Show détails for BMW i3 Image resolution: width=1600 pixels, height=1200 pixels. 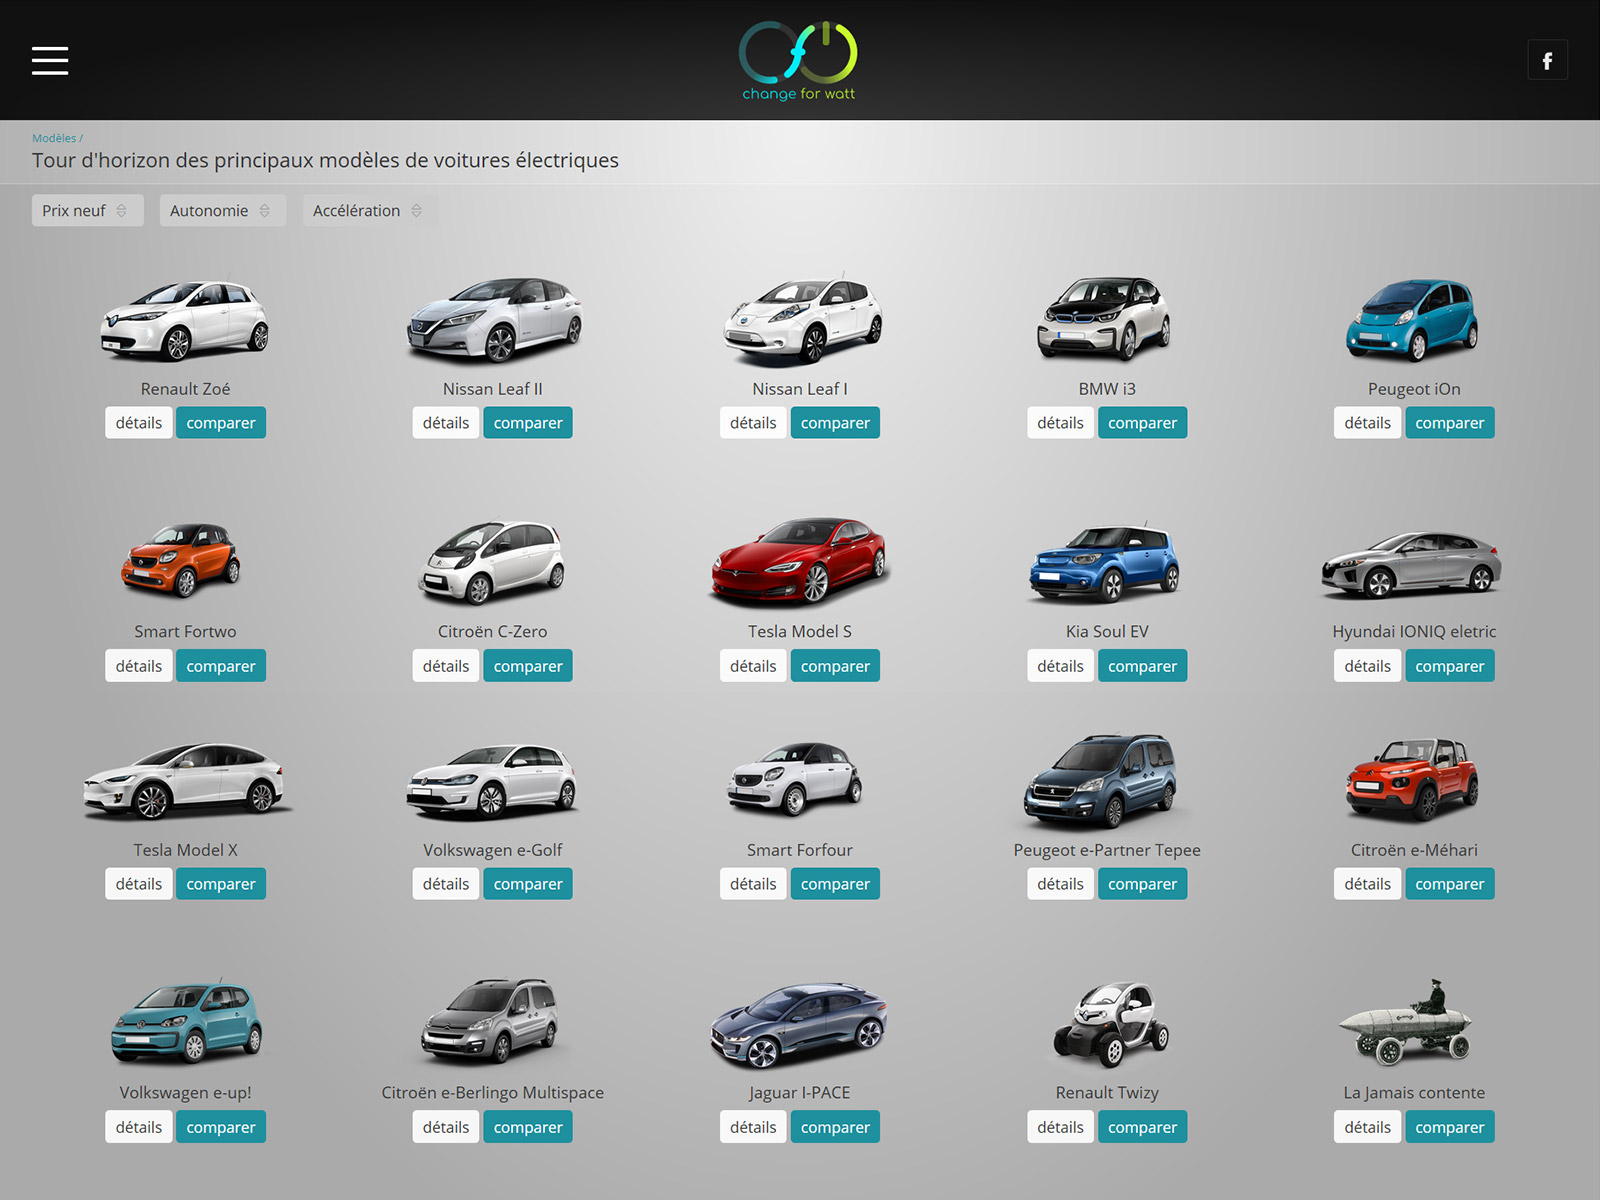1060,423
